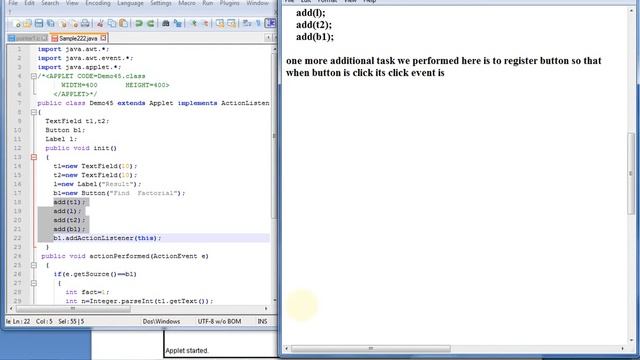Click the line TextField t1,t2;

click(x=77, y=121)
